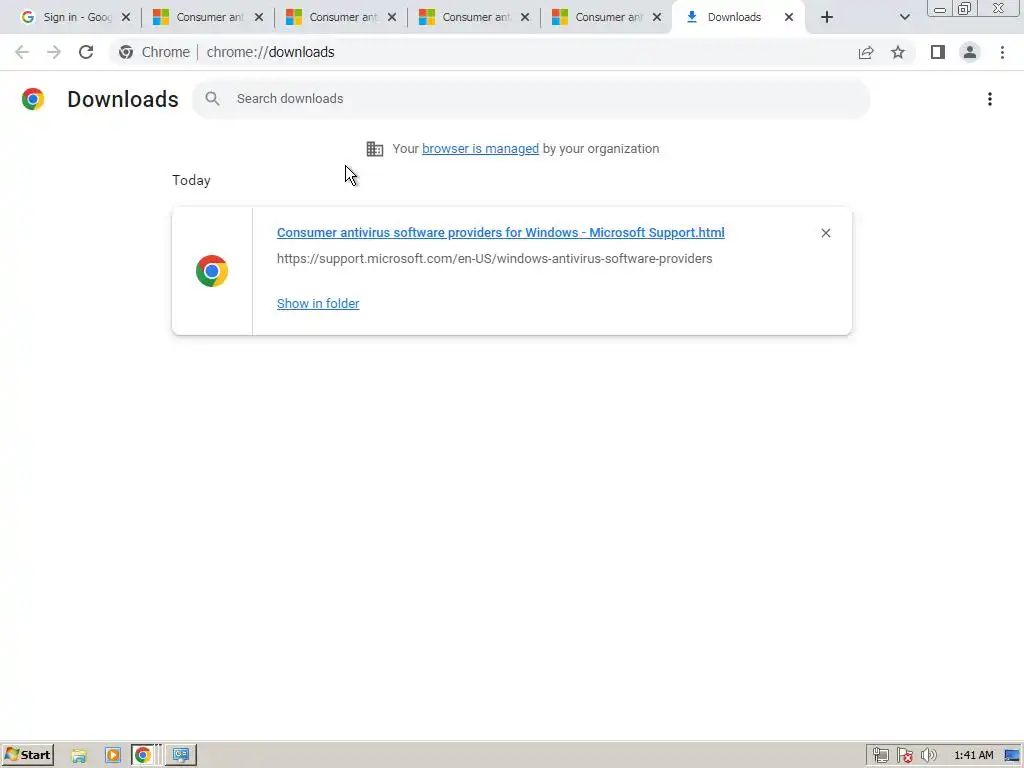Close the Downloads tab

(789, 17)
